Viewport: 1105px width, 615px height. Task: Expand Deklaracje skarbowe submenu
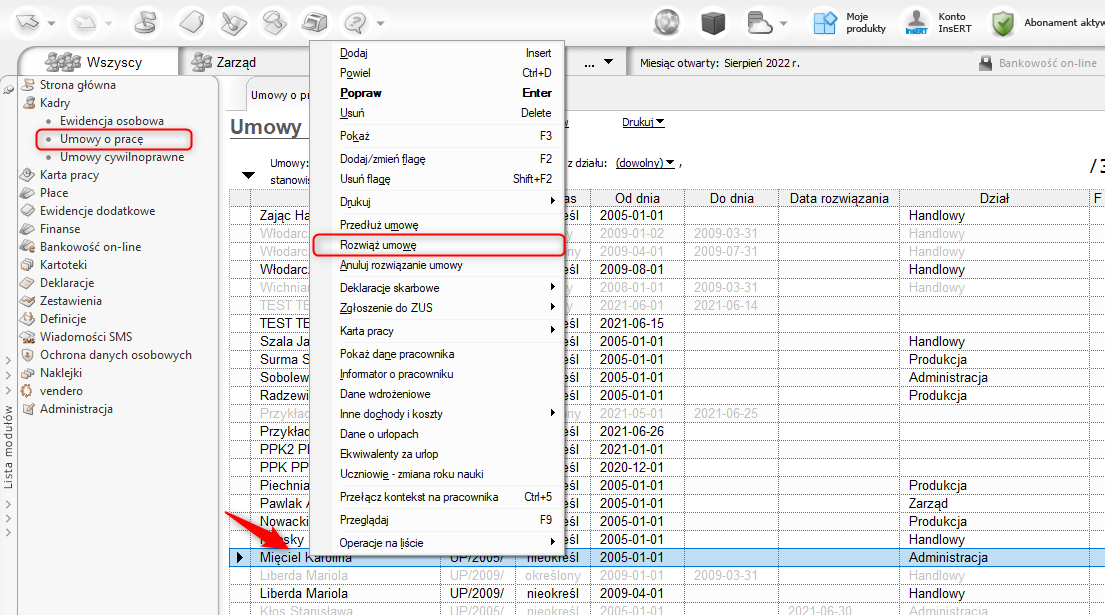553,287
